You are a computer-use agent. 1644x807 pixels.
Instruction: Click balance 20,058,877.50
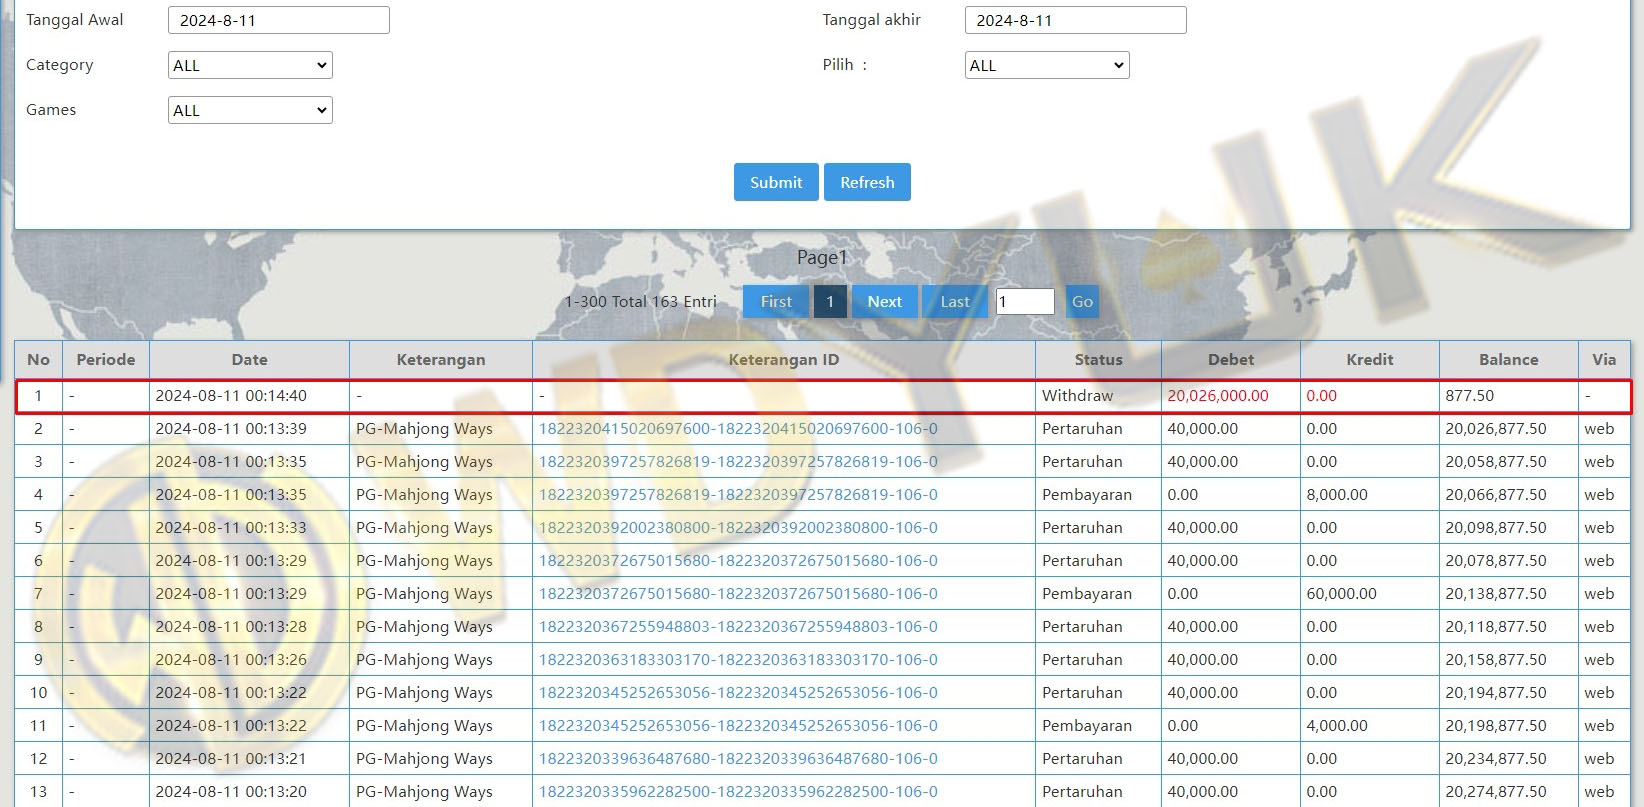pos(1495,461)
